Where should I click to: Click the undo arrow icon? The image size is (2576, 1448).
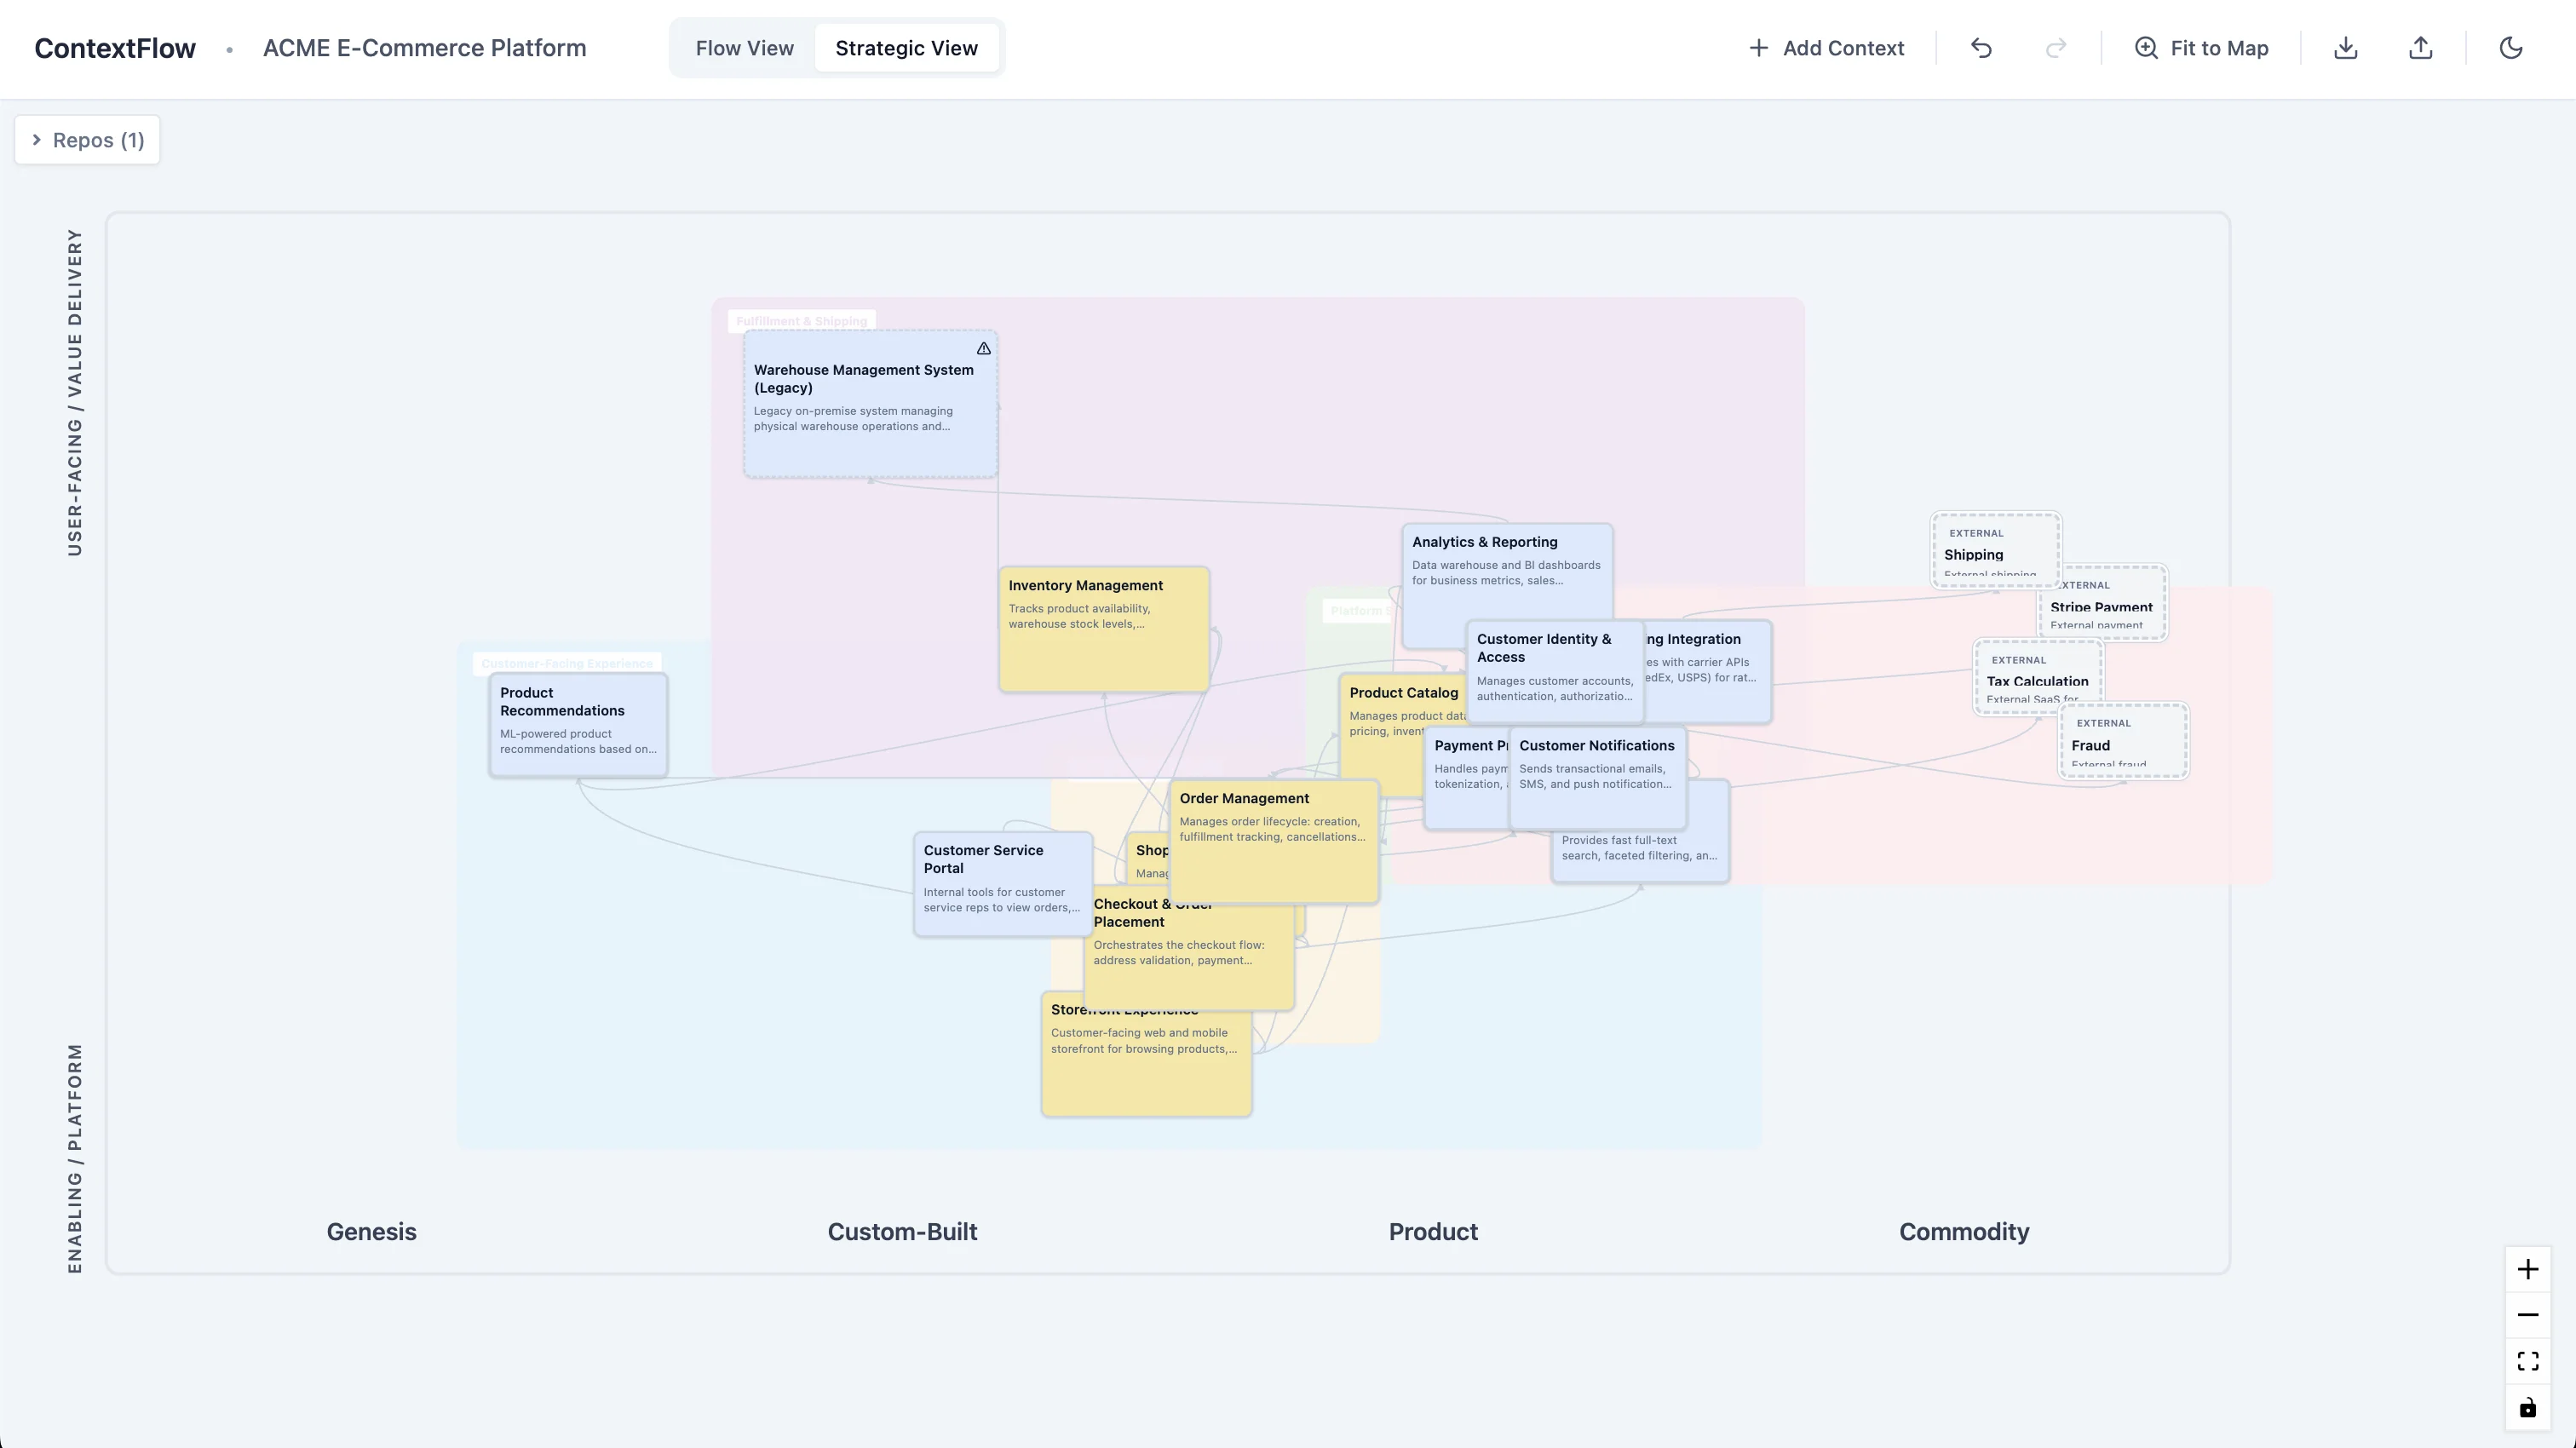(1981, 48)
